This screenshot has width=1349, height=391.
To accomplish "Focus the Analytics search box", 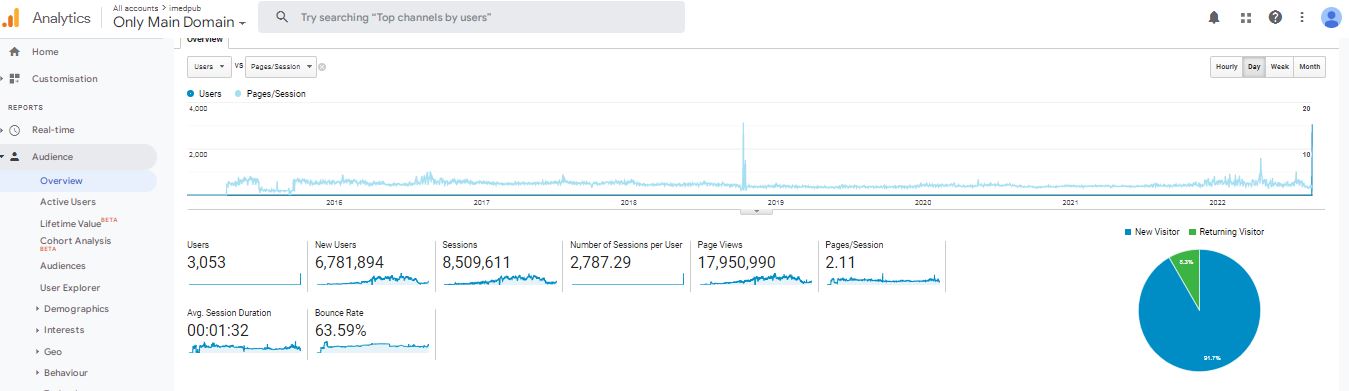I will [471, 17].
